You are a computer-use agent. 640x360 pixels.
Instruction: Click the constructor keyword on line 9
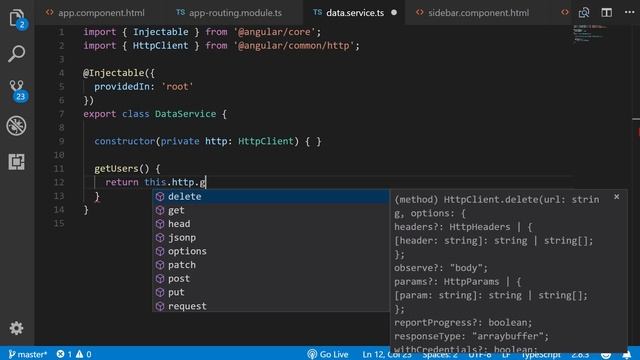(x=124, y=141)
